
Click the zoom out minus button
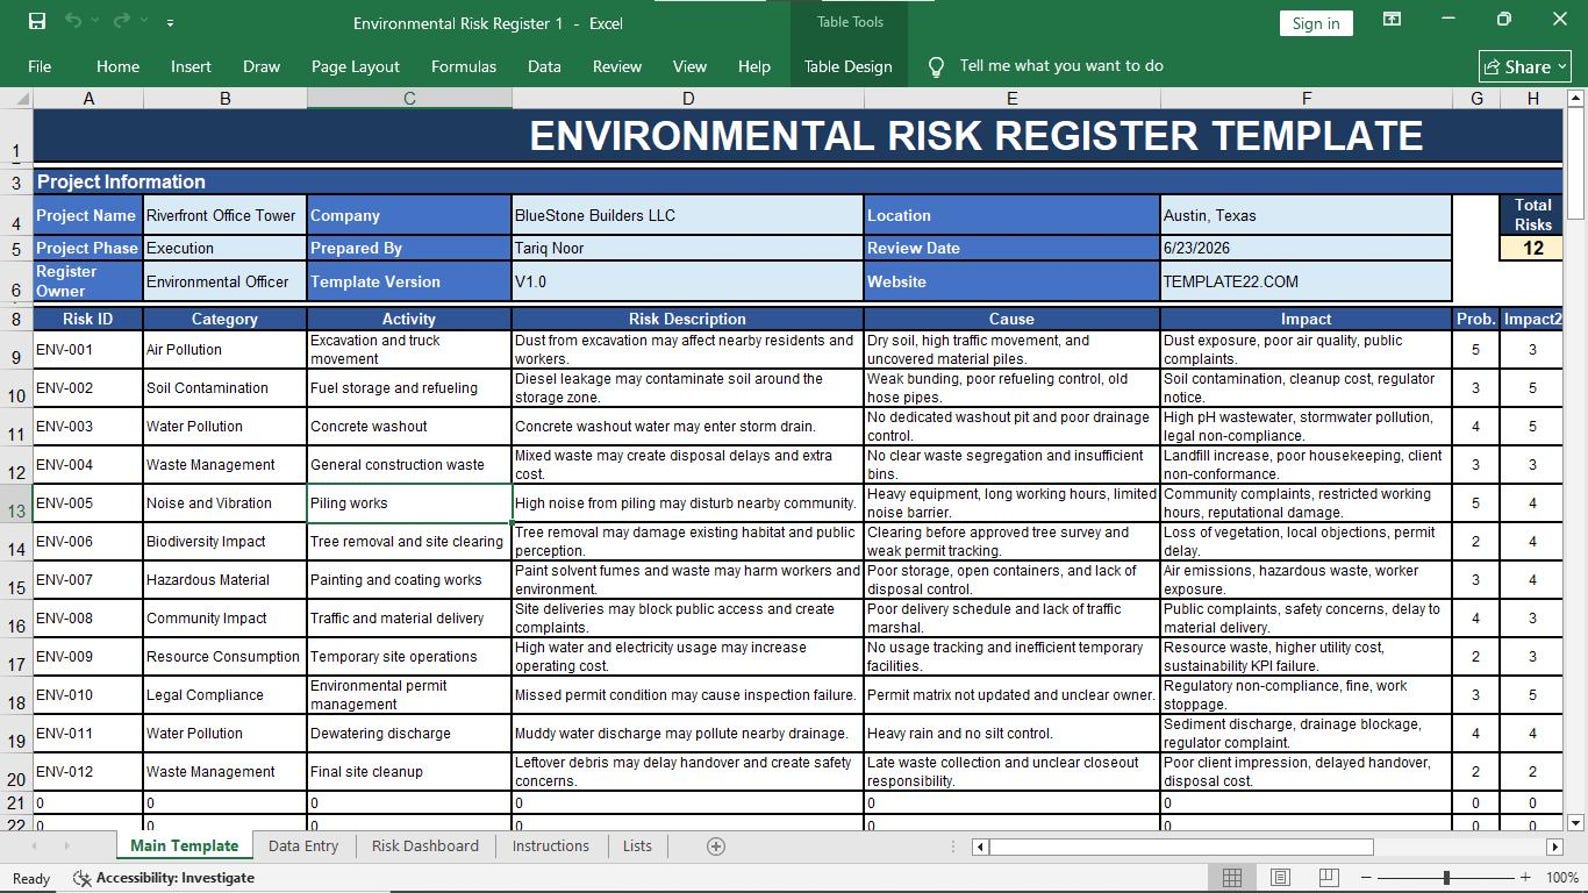pos(1366,877)
